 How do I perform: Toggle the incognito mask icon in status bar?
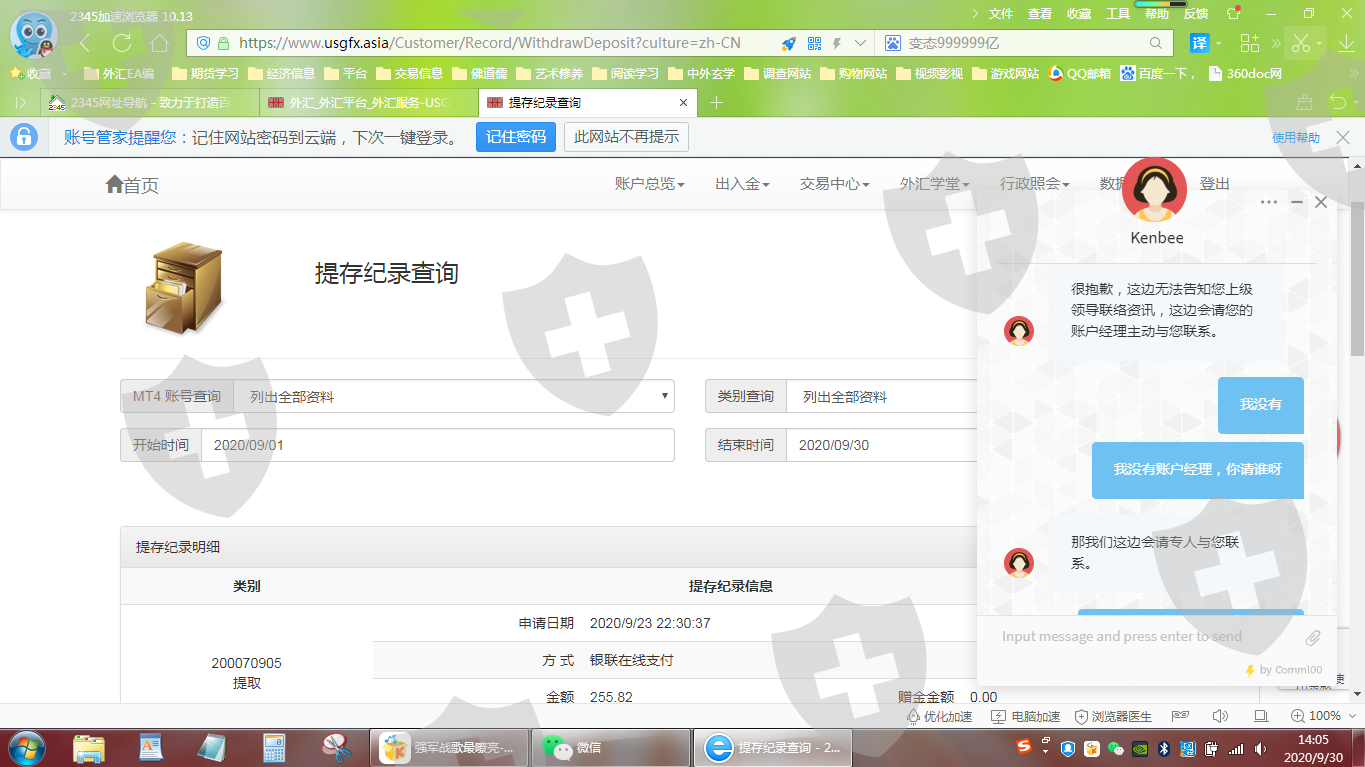click(x=1181, y=717)
